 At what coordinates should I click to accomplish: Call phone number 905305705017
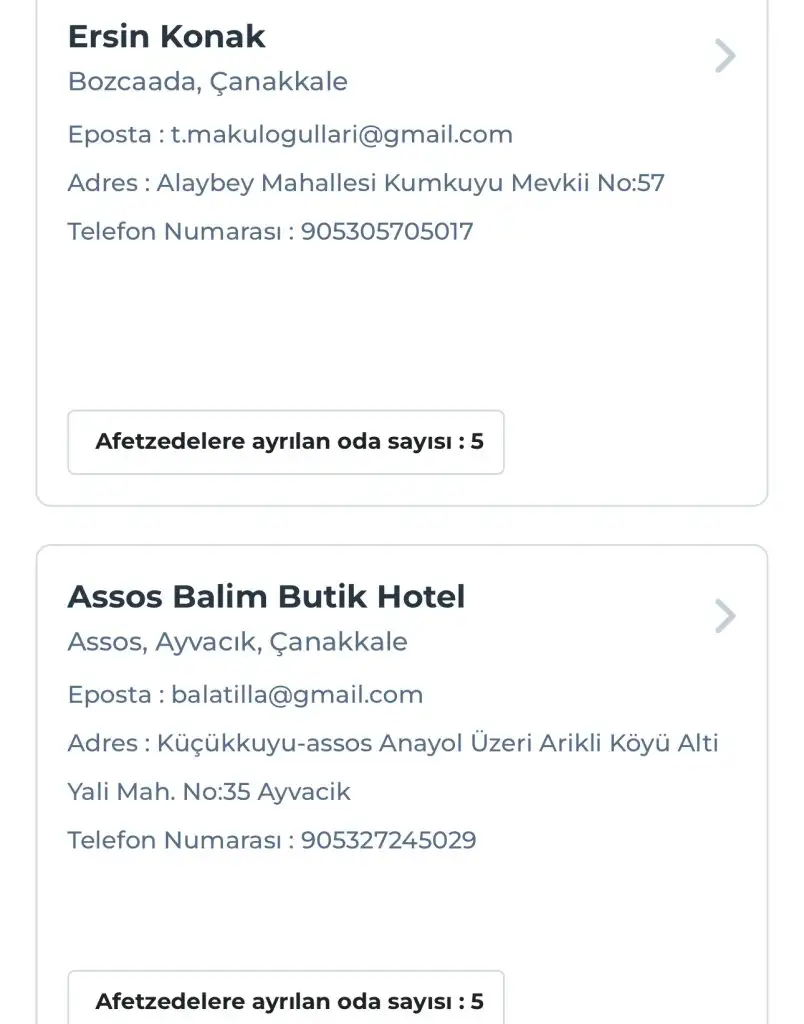click(387, 232)
